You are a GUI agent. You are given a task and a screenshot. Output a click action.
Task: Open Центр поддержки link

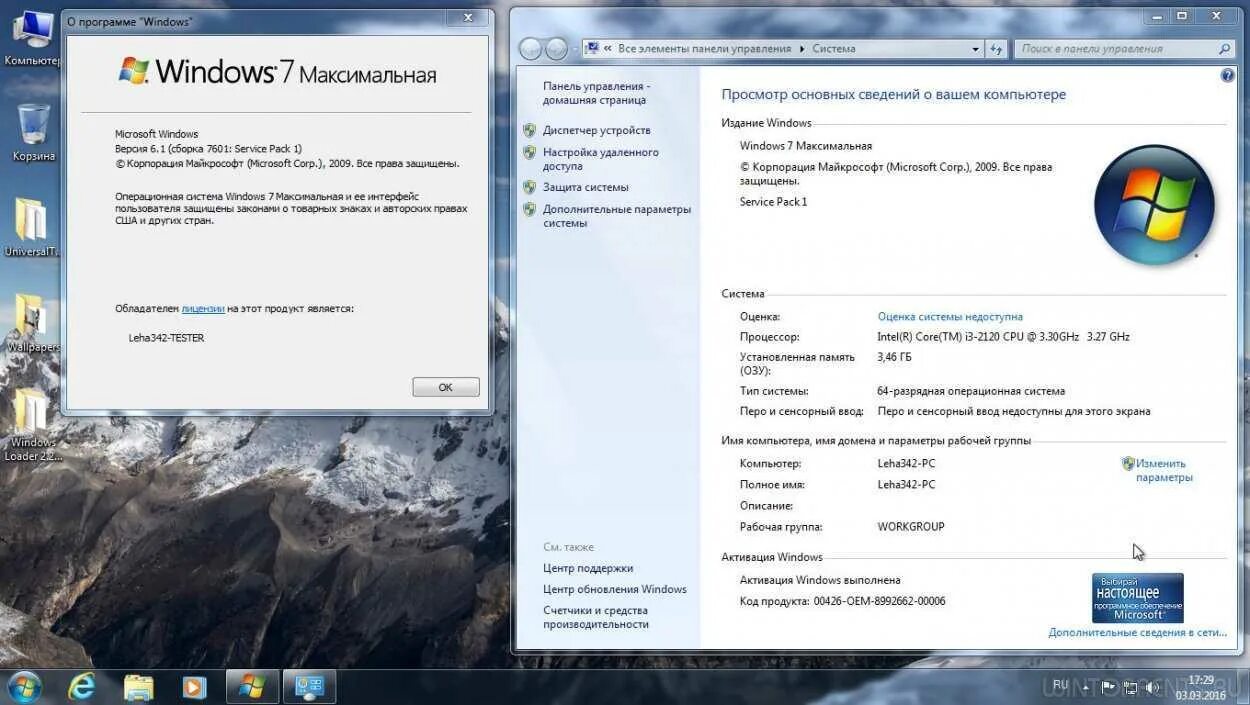(x=588, y=568)
